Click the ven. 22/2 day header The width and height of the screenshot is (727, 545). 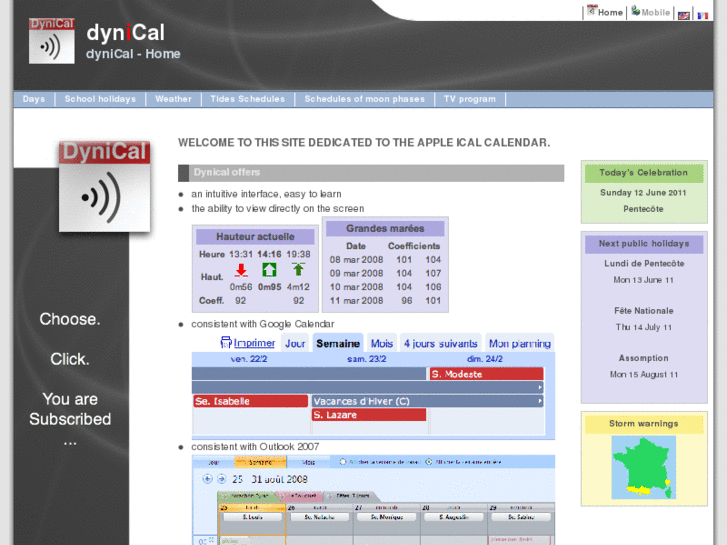(x=249, y=359)
